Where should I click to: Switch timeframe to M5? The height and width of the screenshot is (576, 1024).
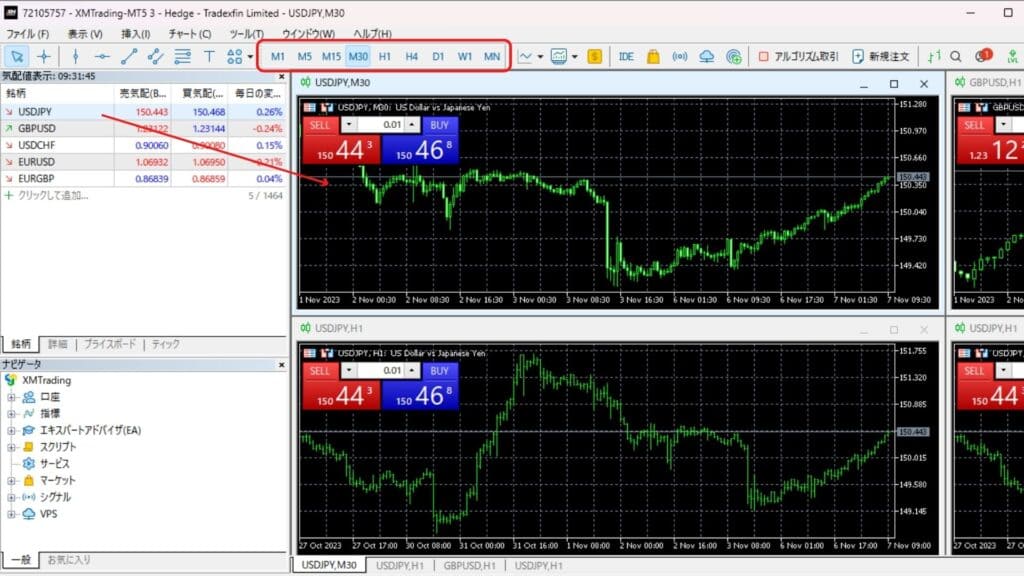tap(304, 57)
